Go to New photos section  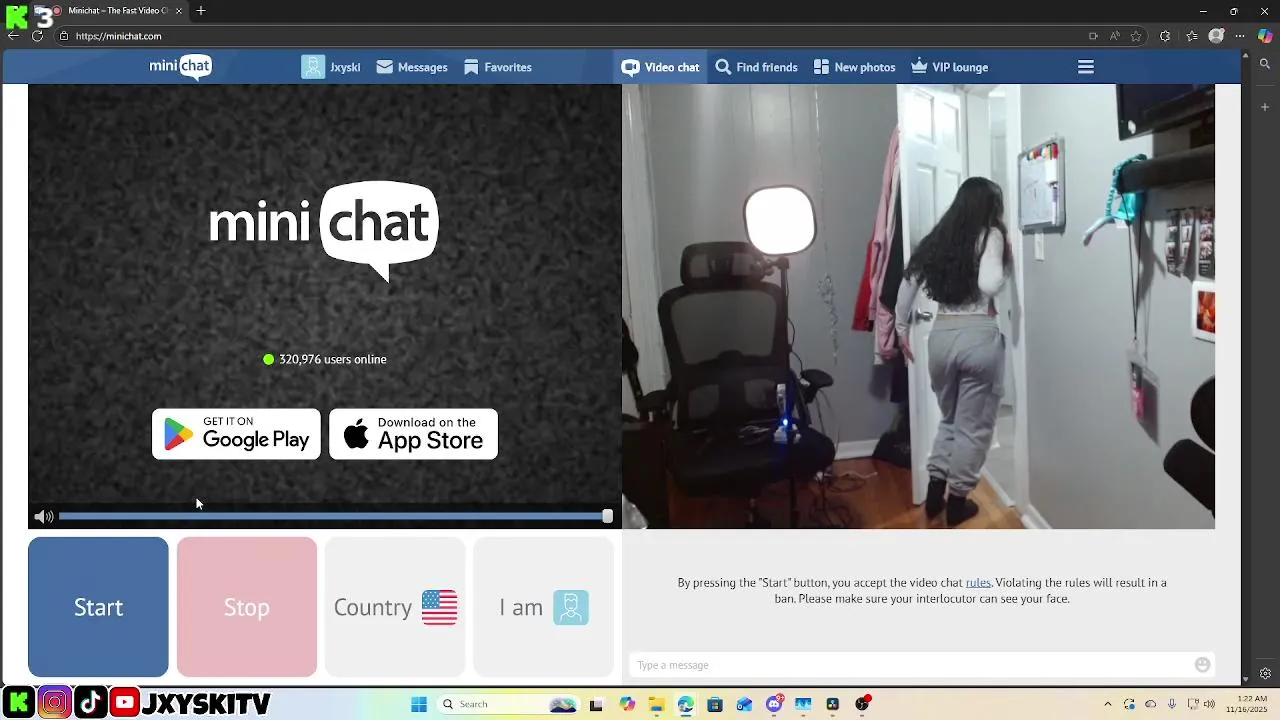(x=854, y=67)
